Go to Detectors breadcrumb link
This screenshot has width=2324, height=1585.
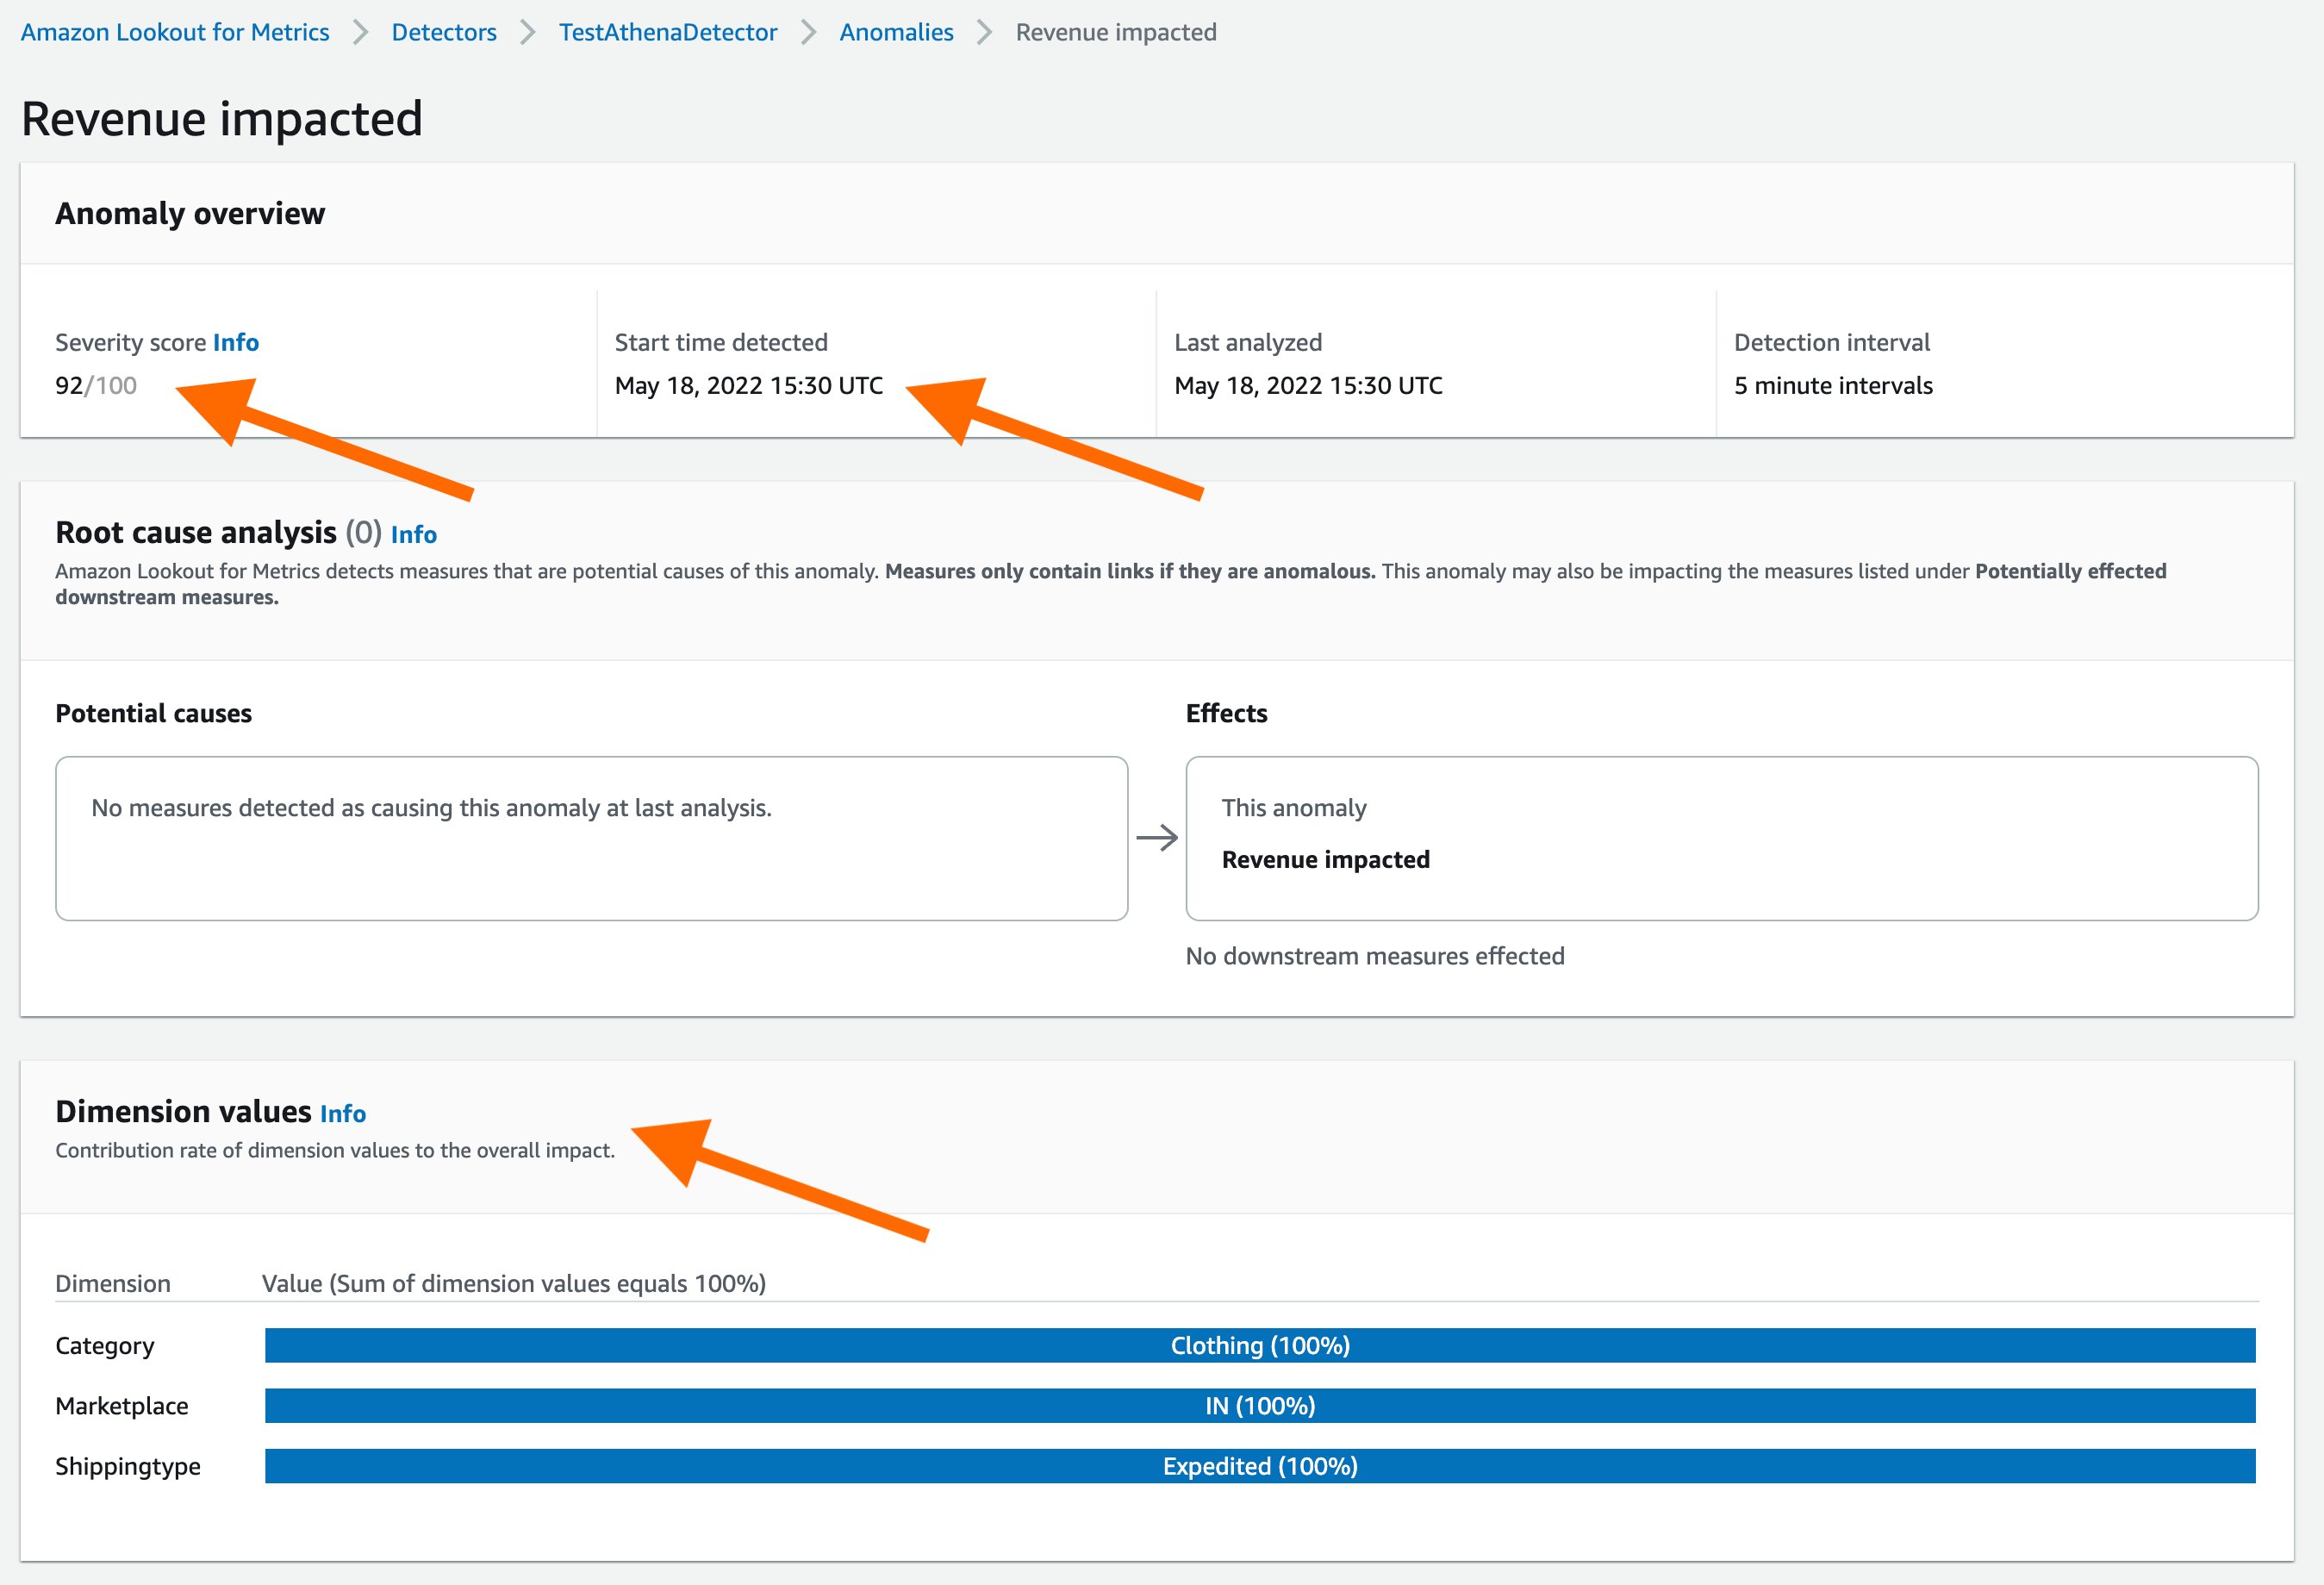(443, 32)
